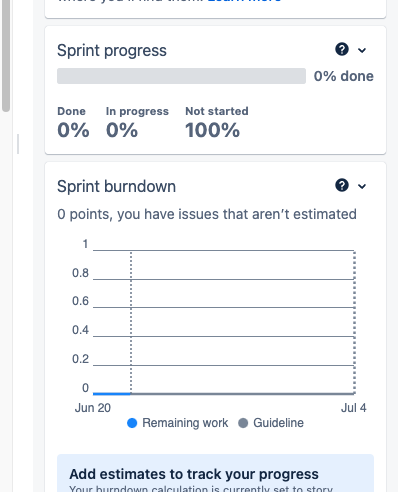416x492 pixels.
Task: Toggle Guideline legend dot
Action: [243, 423]
